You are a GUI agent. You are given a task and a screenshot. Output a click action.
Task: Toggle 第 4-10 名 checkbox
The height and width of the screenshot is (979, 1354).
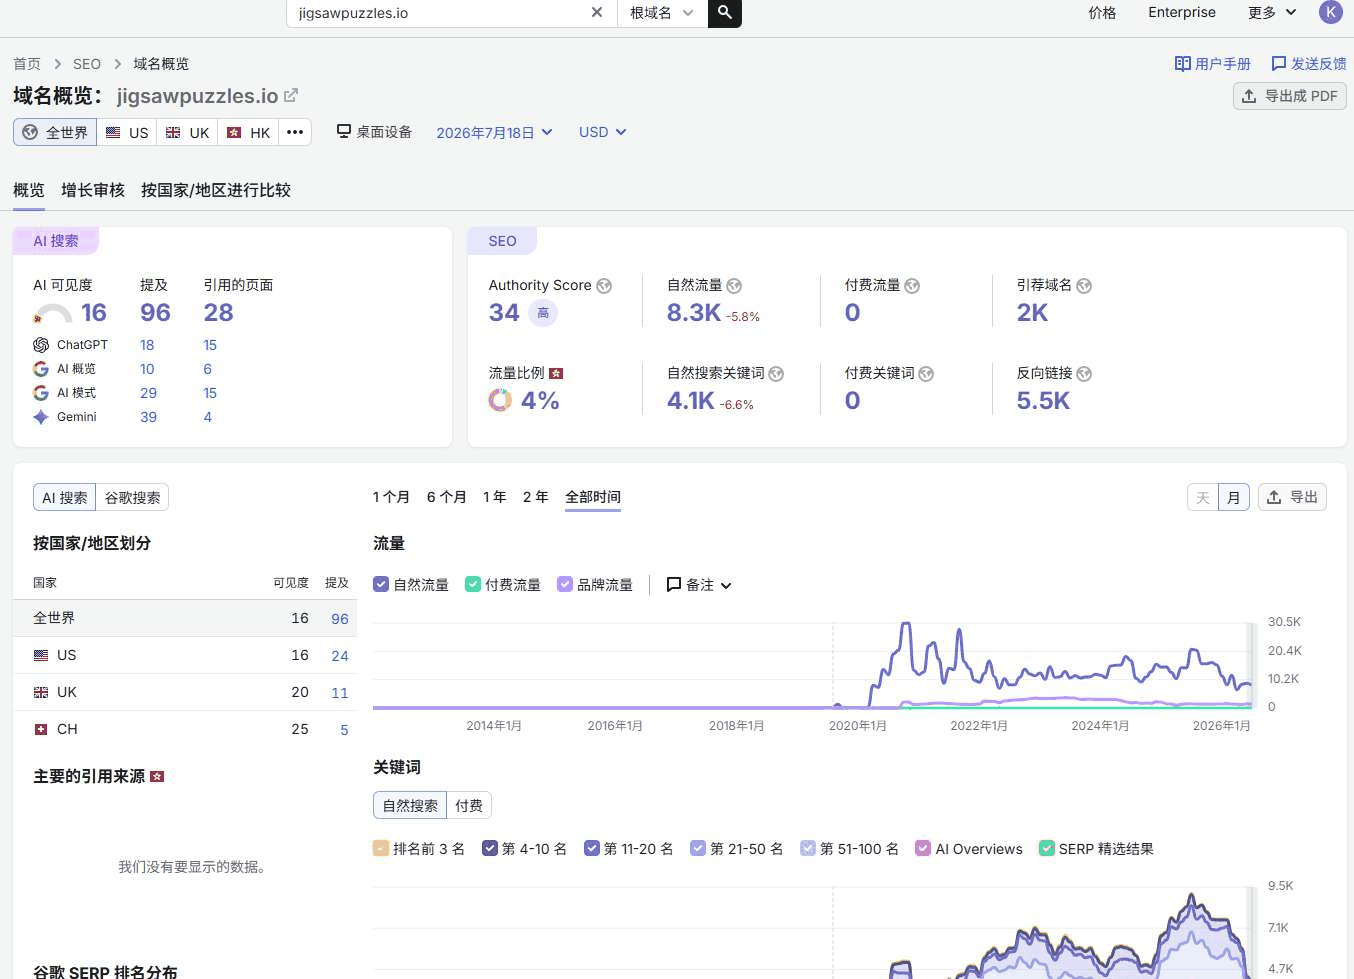(490, 849)
